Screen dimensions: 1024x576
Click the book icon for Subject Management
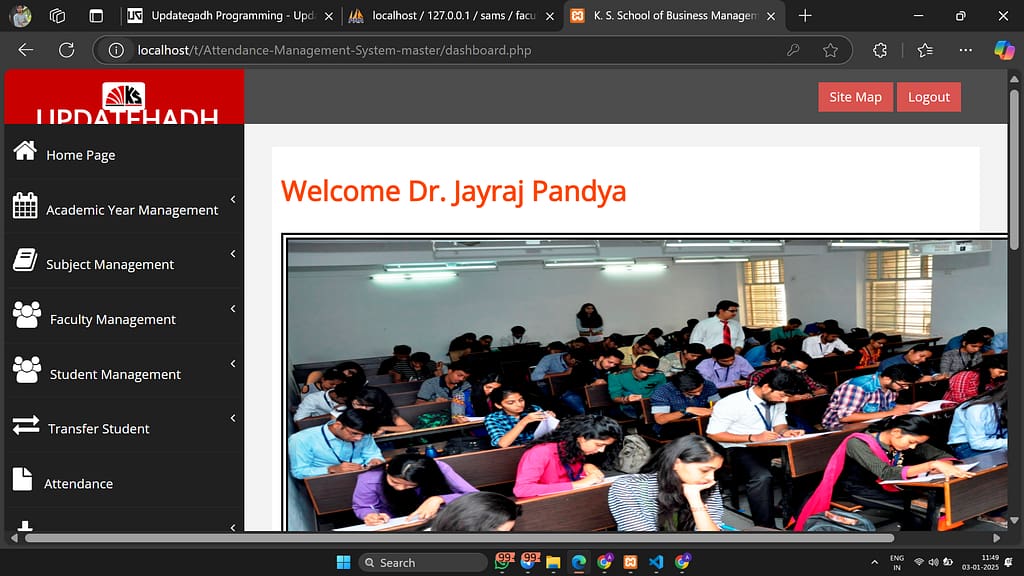pyautogui.click(x=27, y=261)
